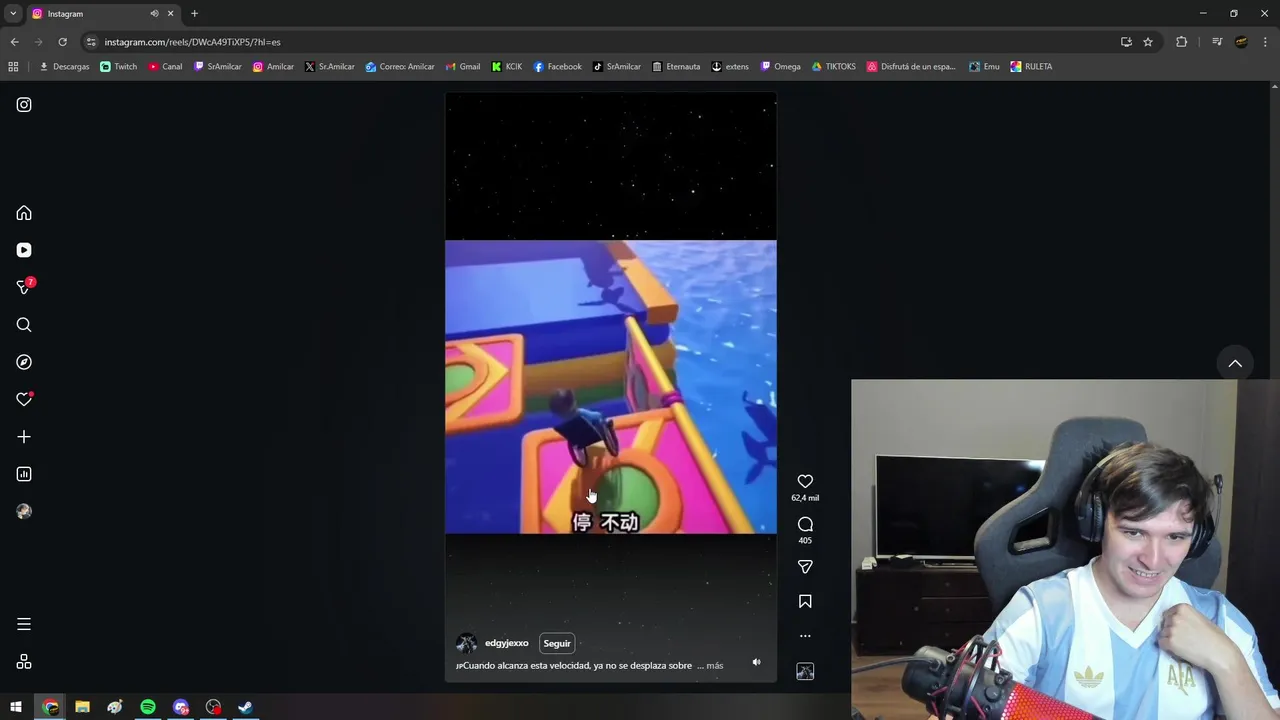Click Seguir to follow edgyjexxo

557,643
